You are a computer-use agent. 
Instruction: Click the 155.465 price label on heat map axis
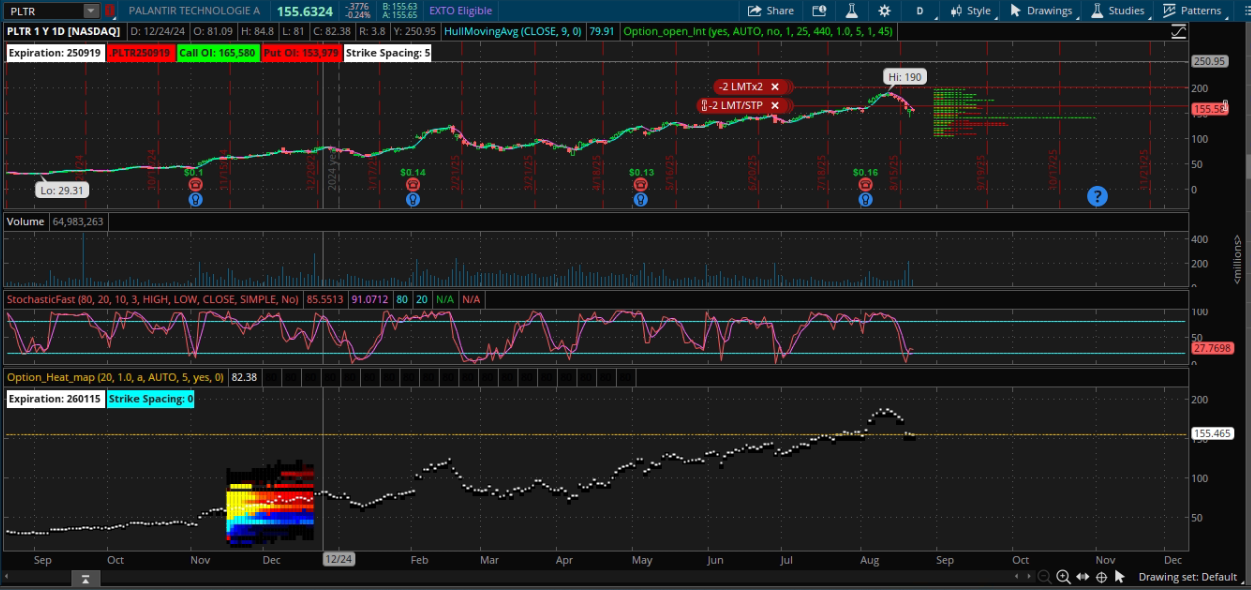pyautogui.click(x=1212, y=434)
